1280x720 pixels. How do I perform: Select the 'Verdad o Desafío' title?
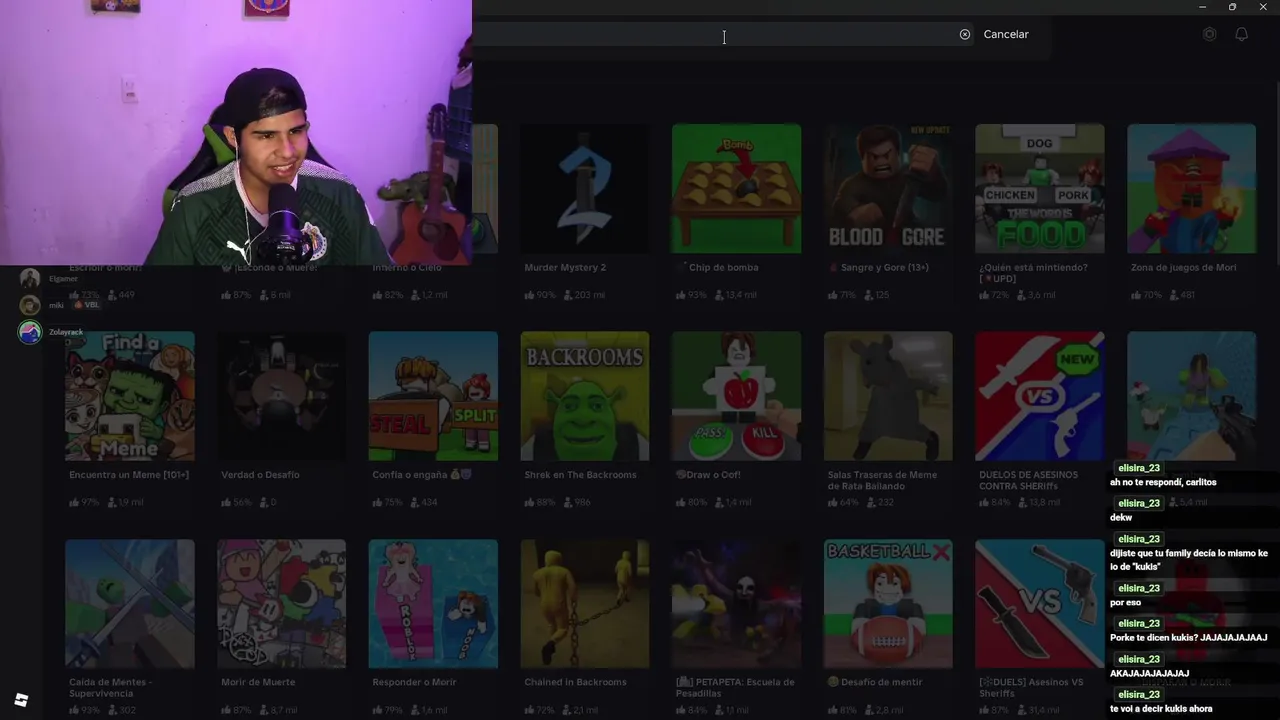[x=260, y=475]
